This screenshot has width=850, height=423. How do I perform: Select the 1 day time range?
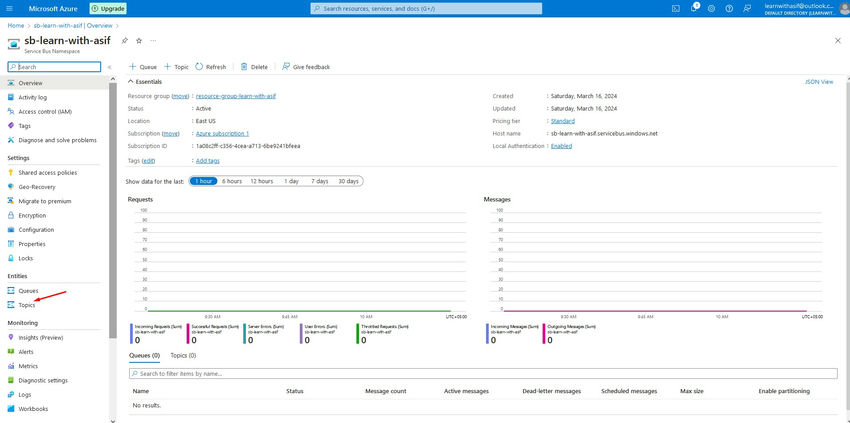click(291, 181)
